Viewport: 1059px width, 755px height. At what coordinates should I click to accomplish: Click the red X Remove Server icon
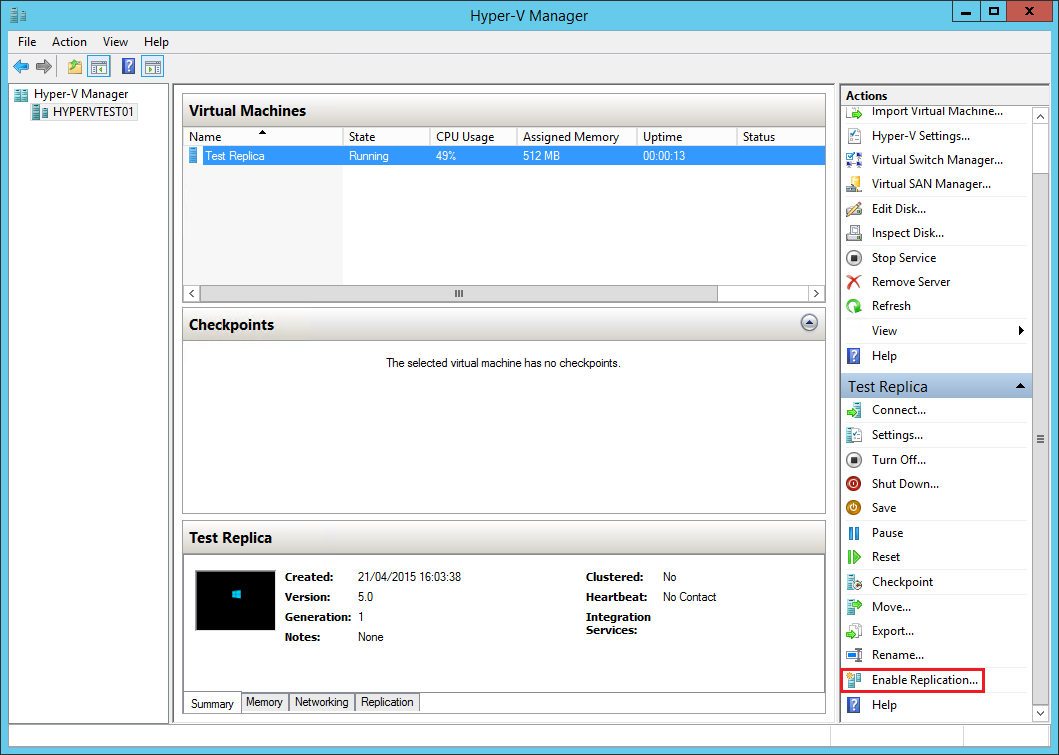854,282
